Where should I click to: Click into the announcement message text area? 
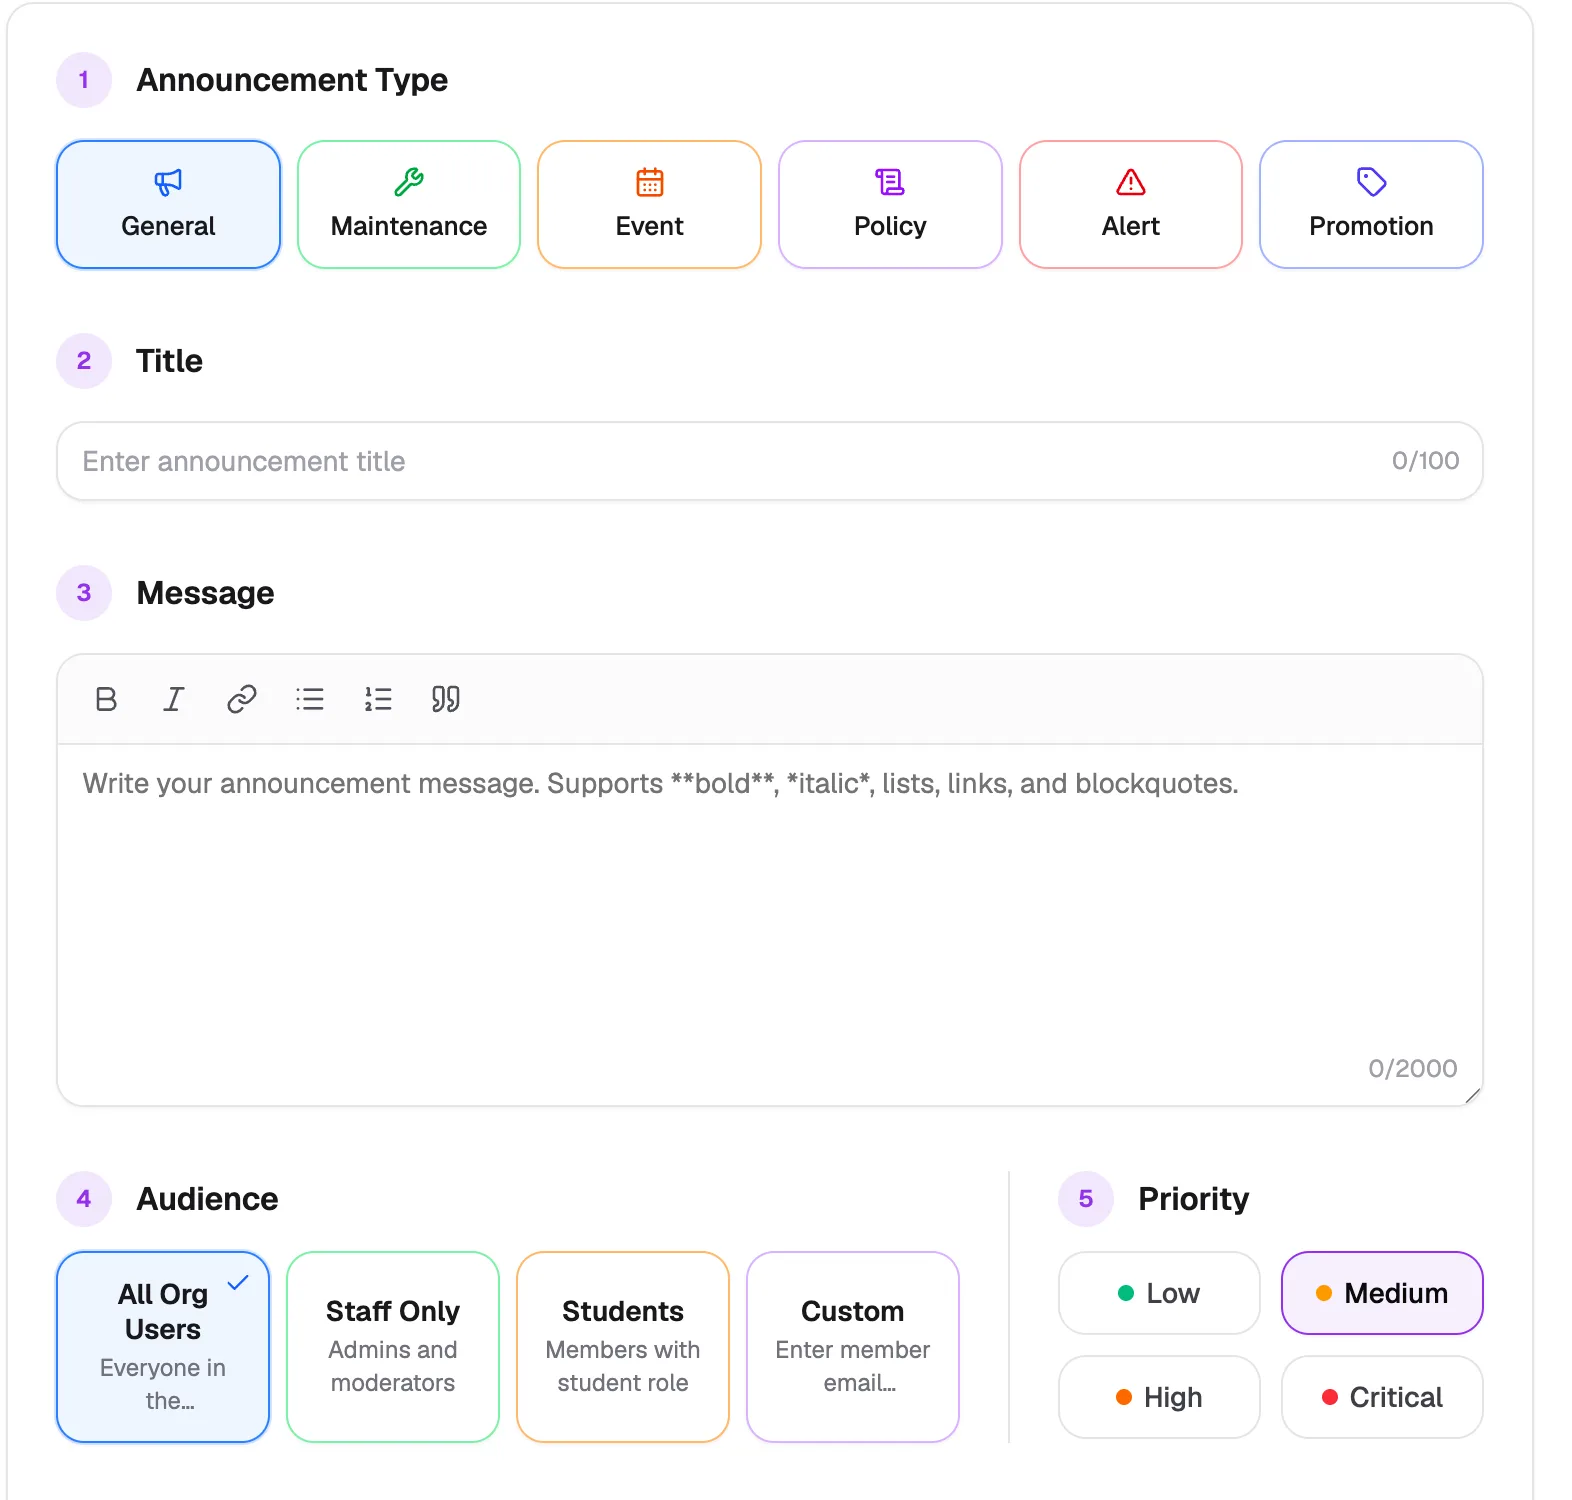tap(770, 924)
